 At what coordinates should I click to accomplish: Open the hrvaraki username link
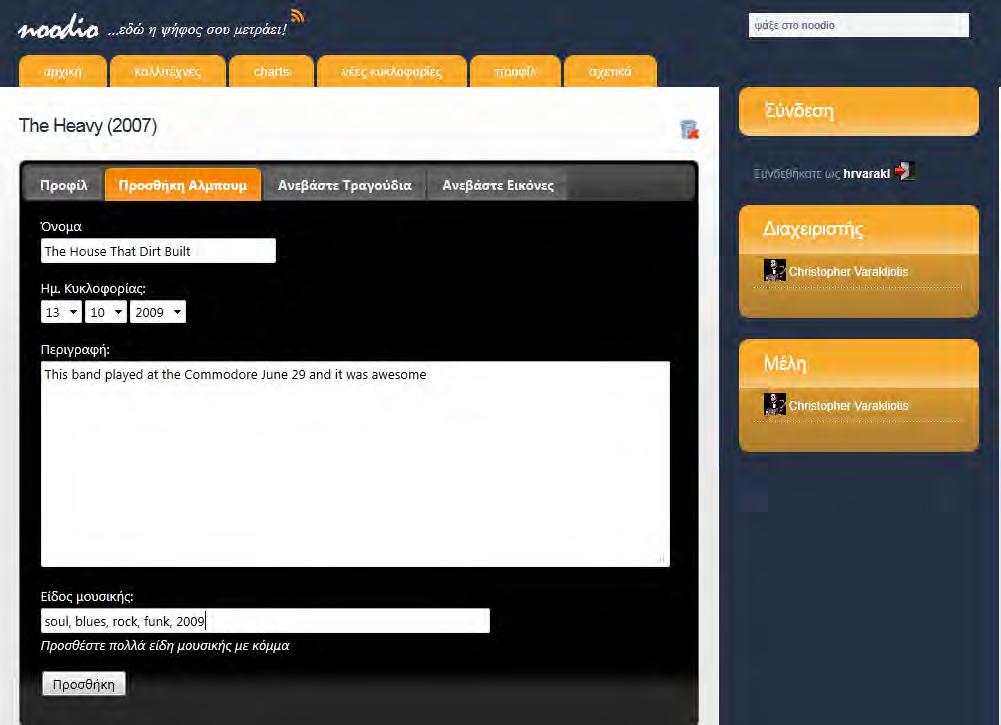tap(866, 174)
